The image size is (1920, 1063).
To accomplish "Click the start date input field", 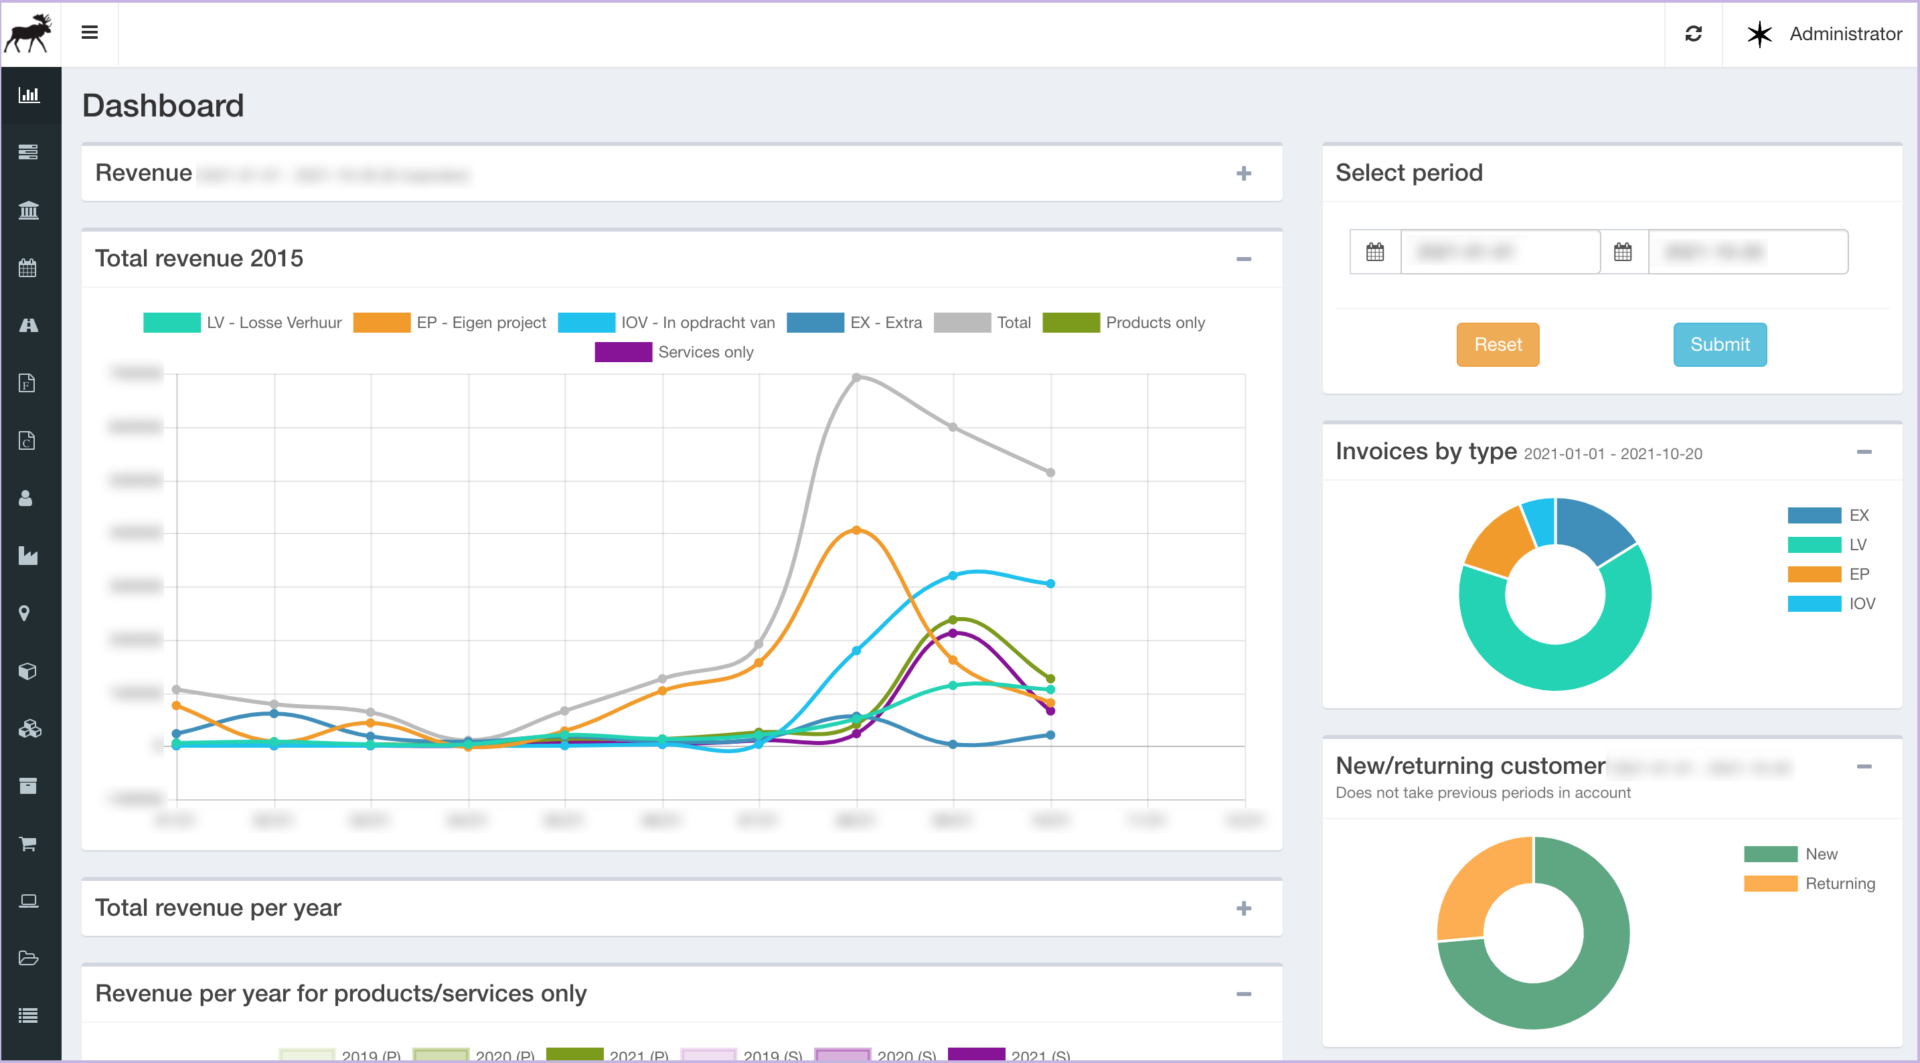I will (x=1499, y=252).
